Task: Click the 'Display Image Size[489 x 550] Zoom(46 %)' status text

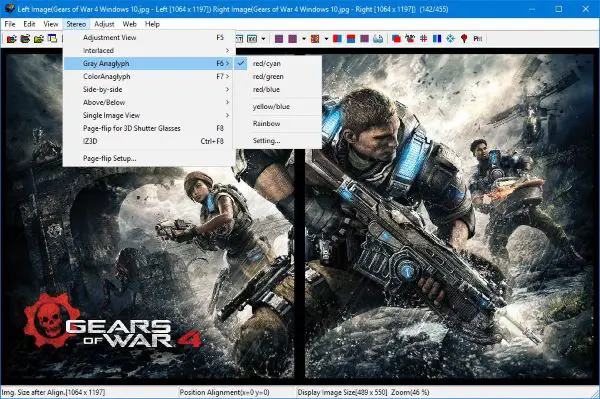Action: (x=363, y=392)
